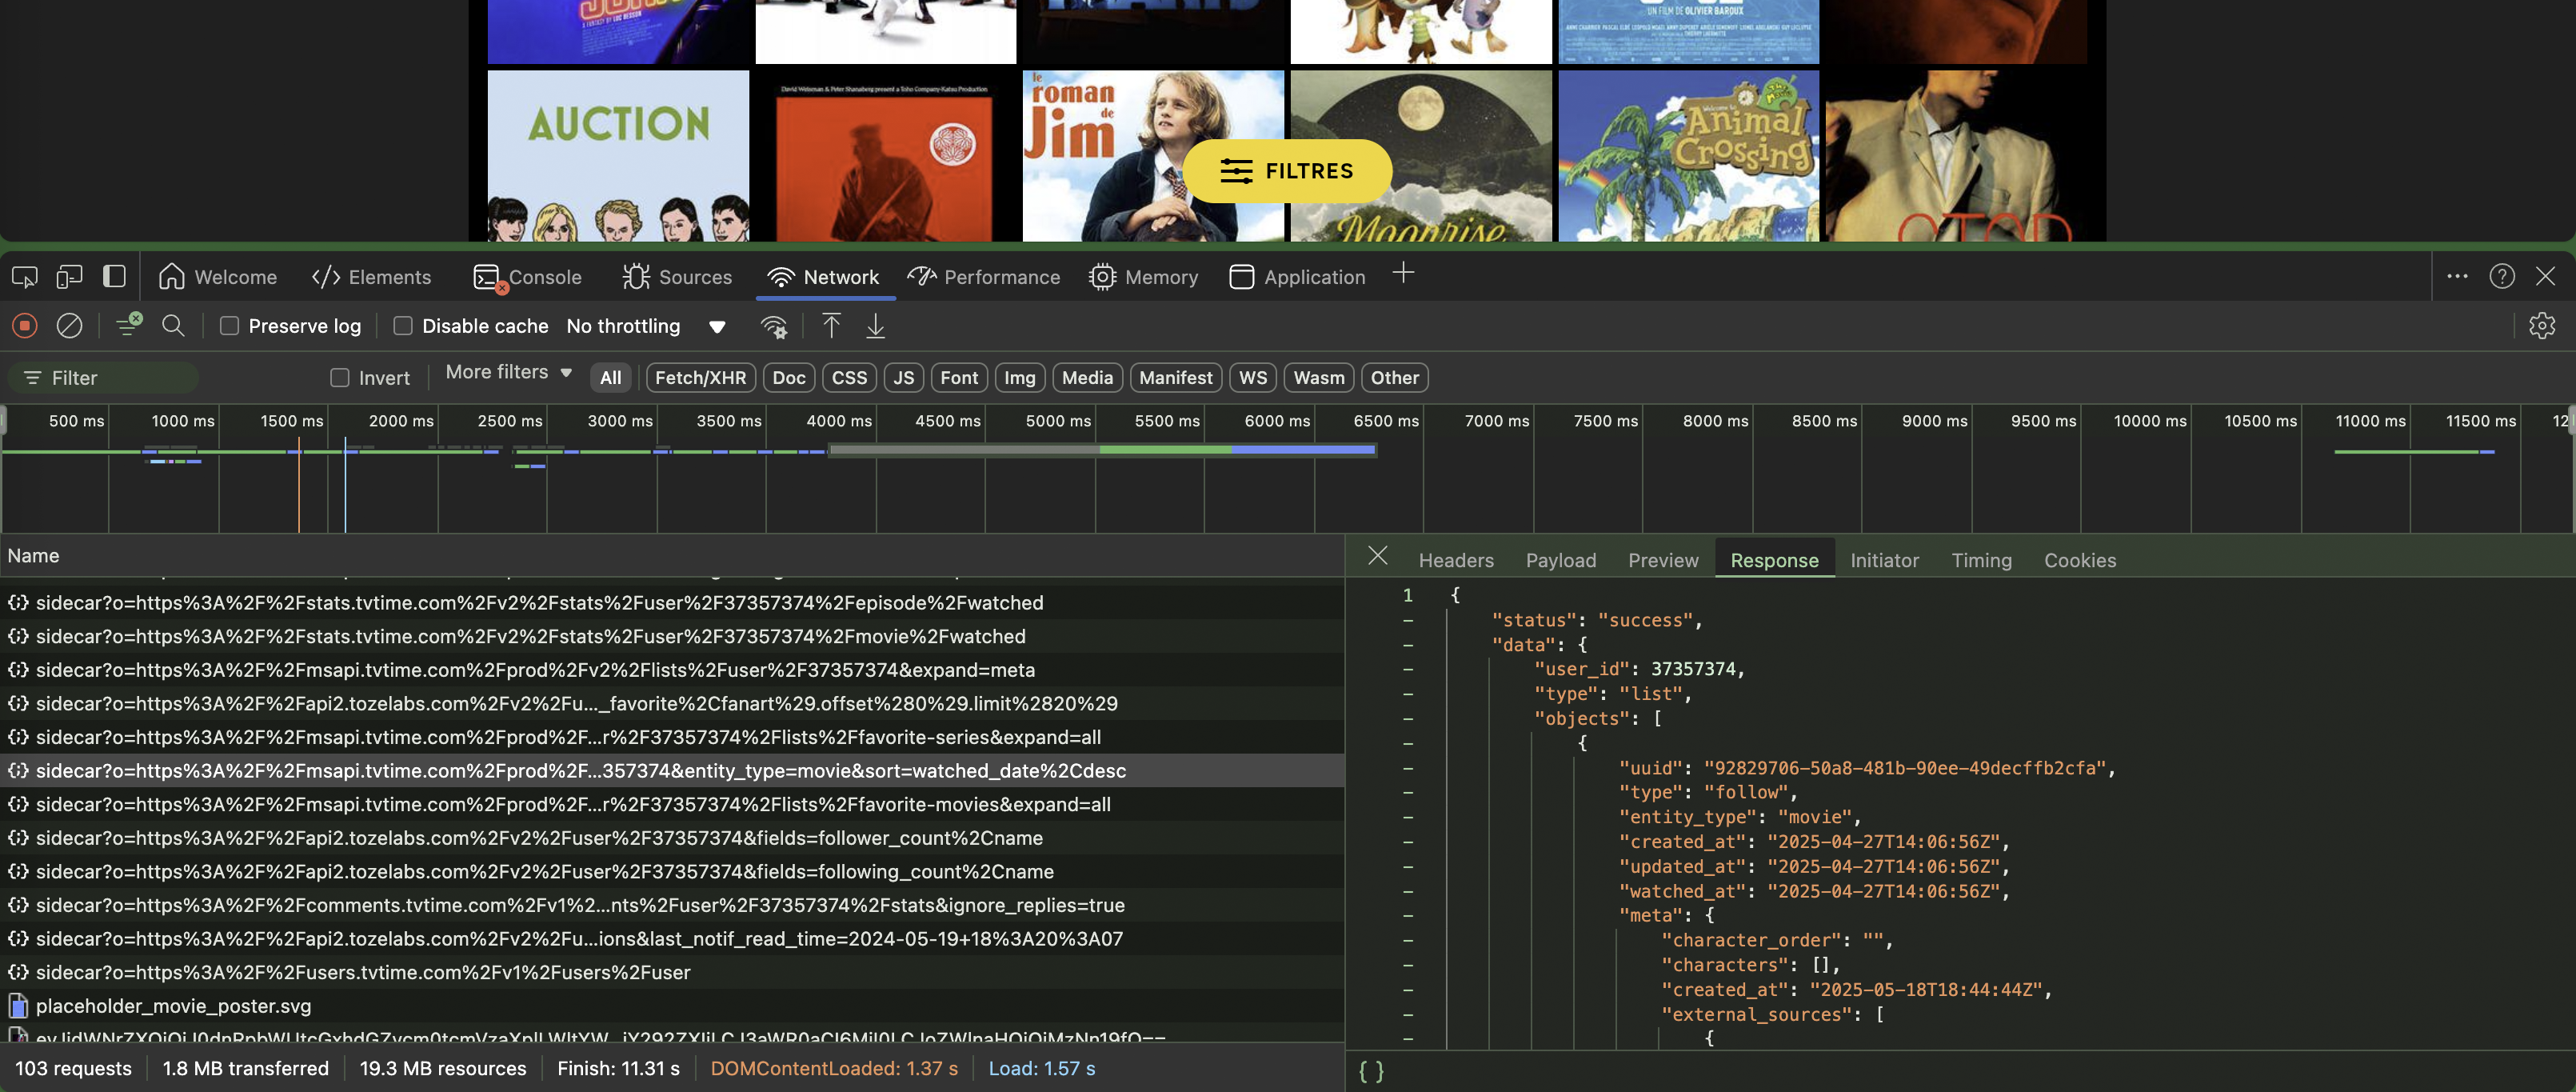Filter by Fetch/XHR requests
The height and width of the screenshot is (1092, 2576).
point(700,378)
